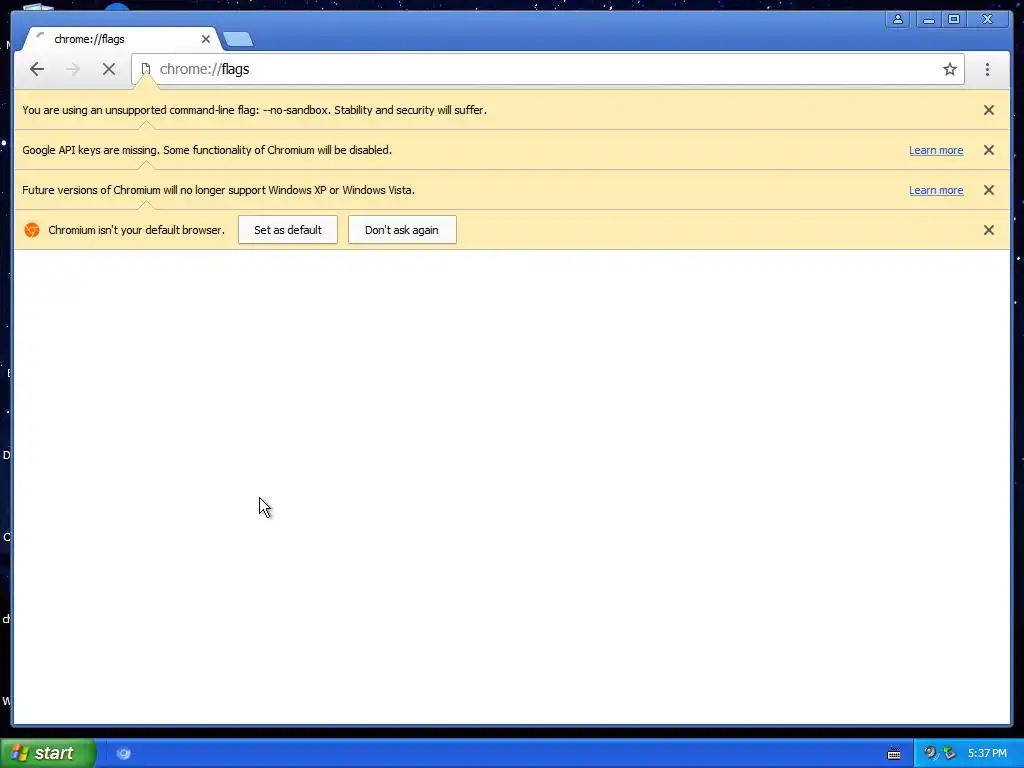Screen dimensions: 1024x768
Task: Click the Chromium logo in default browser bar
Action: point(32,230)
